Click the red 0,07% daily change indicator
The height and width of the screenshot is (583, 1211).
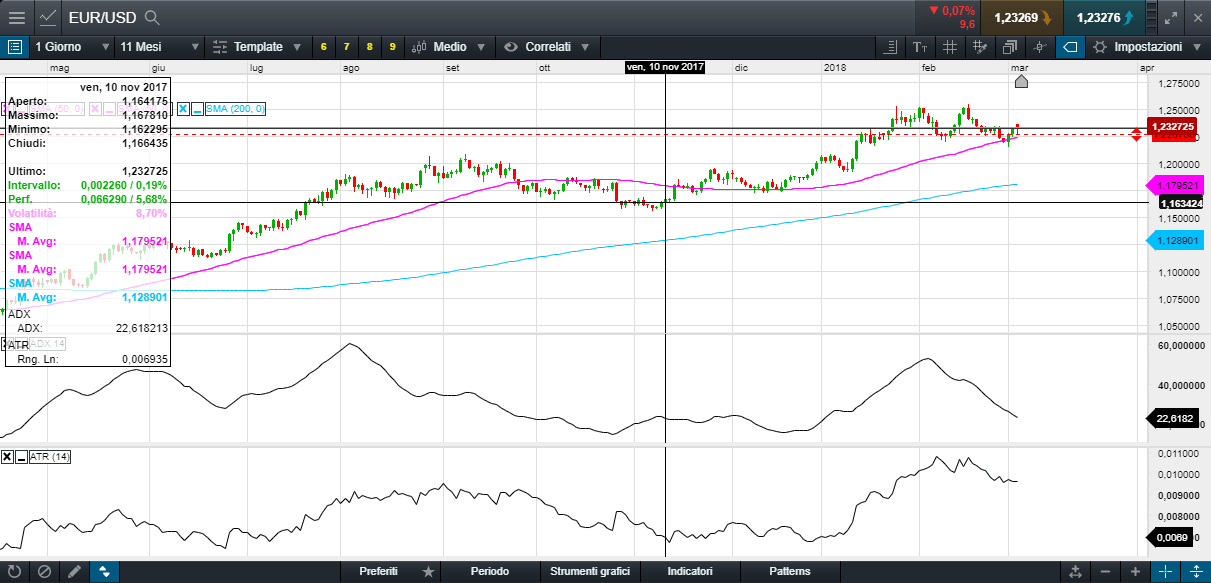click(x=951, y=11)
